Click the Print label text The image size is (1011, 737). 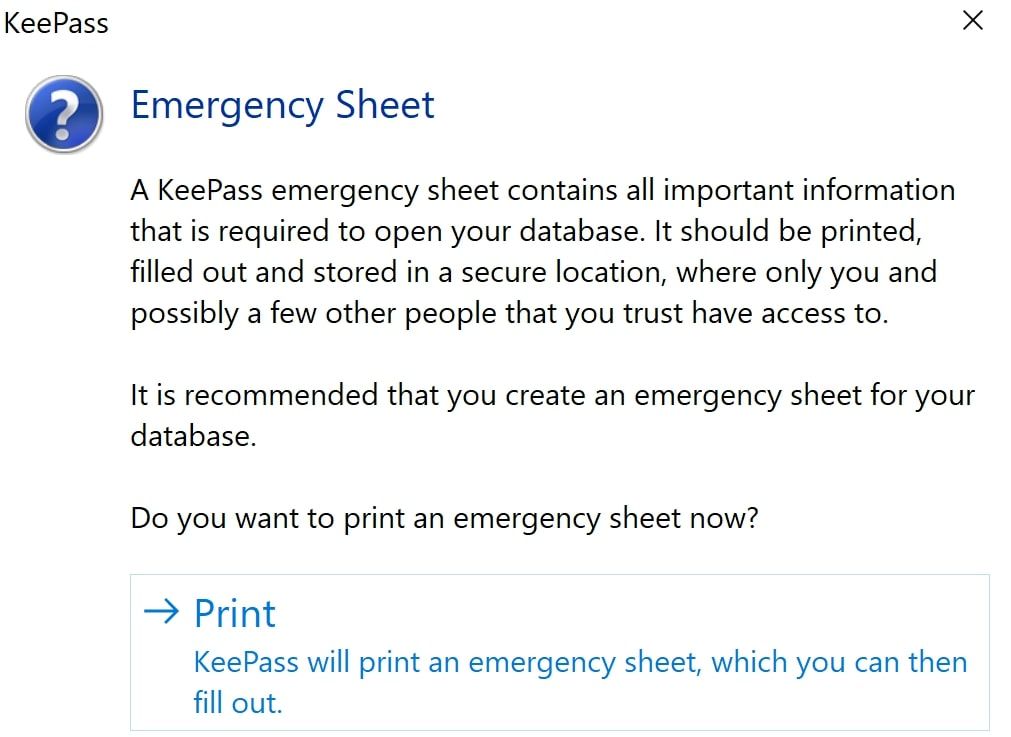(x=232, y=613)
